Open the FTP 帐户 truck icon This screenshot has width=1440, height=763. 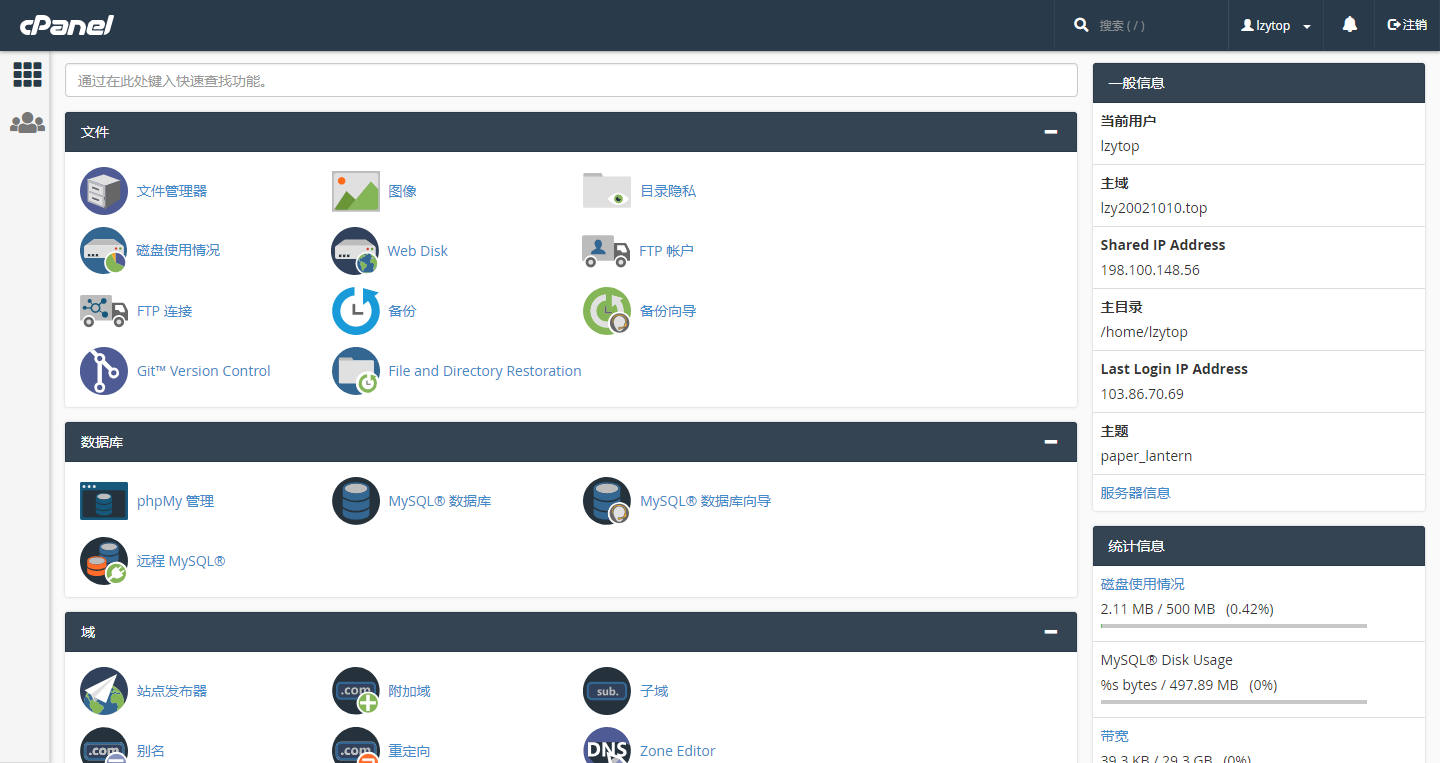pyautogui.click(x=607, y=251)
